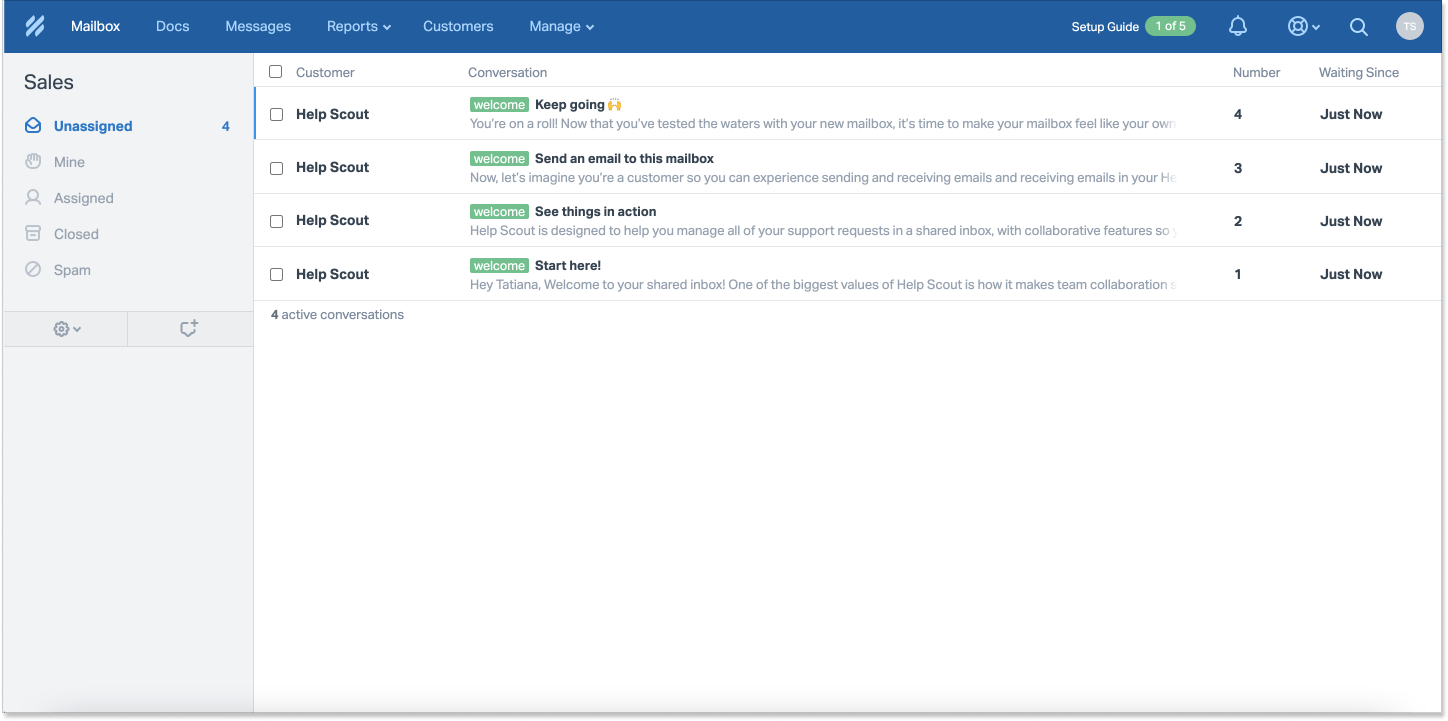Click 'Just Now' in the 'Start here!' row

1351,274
